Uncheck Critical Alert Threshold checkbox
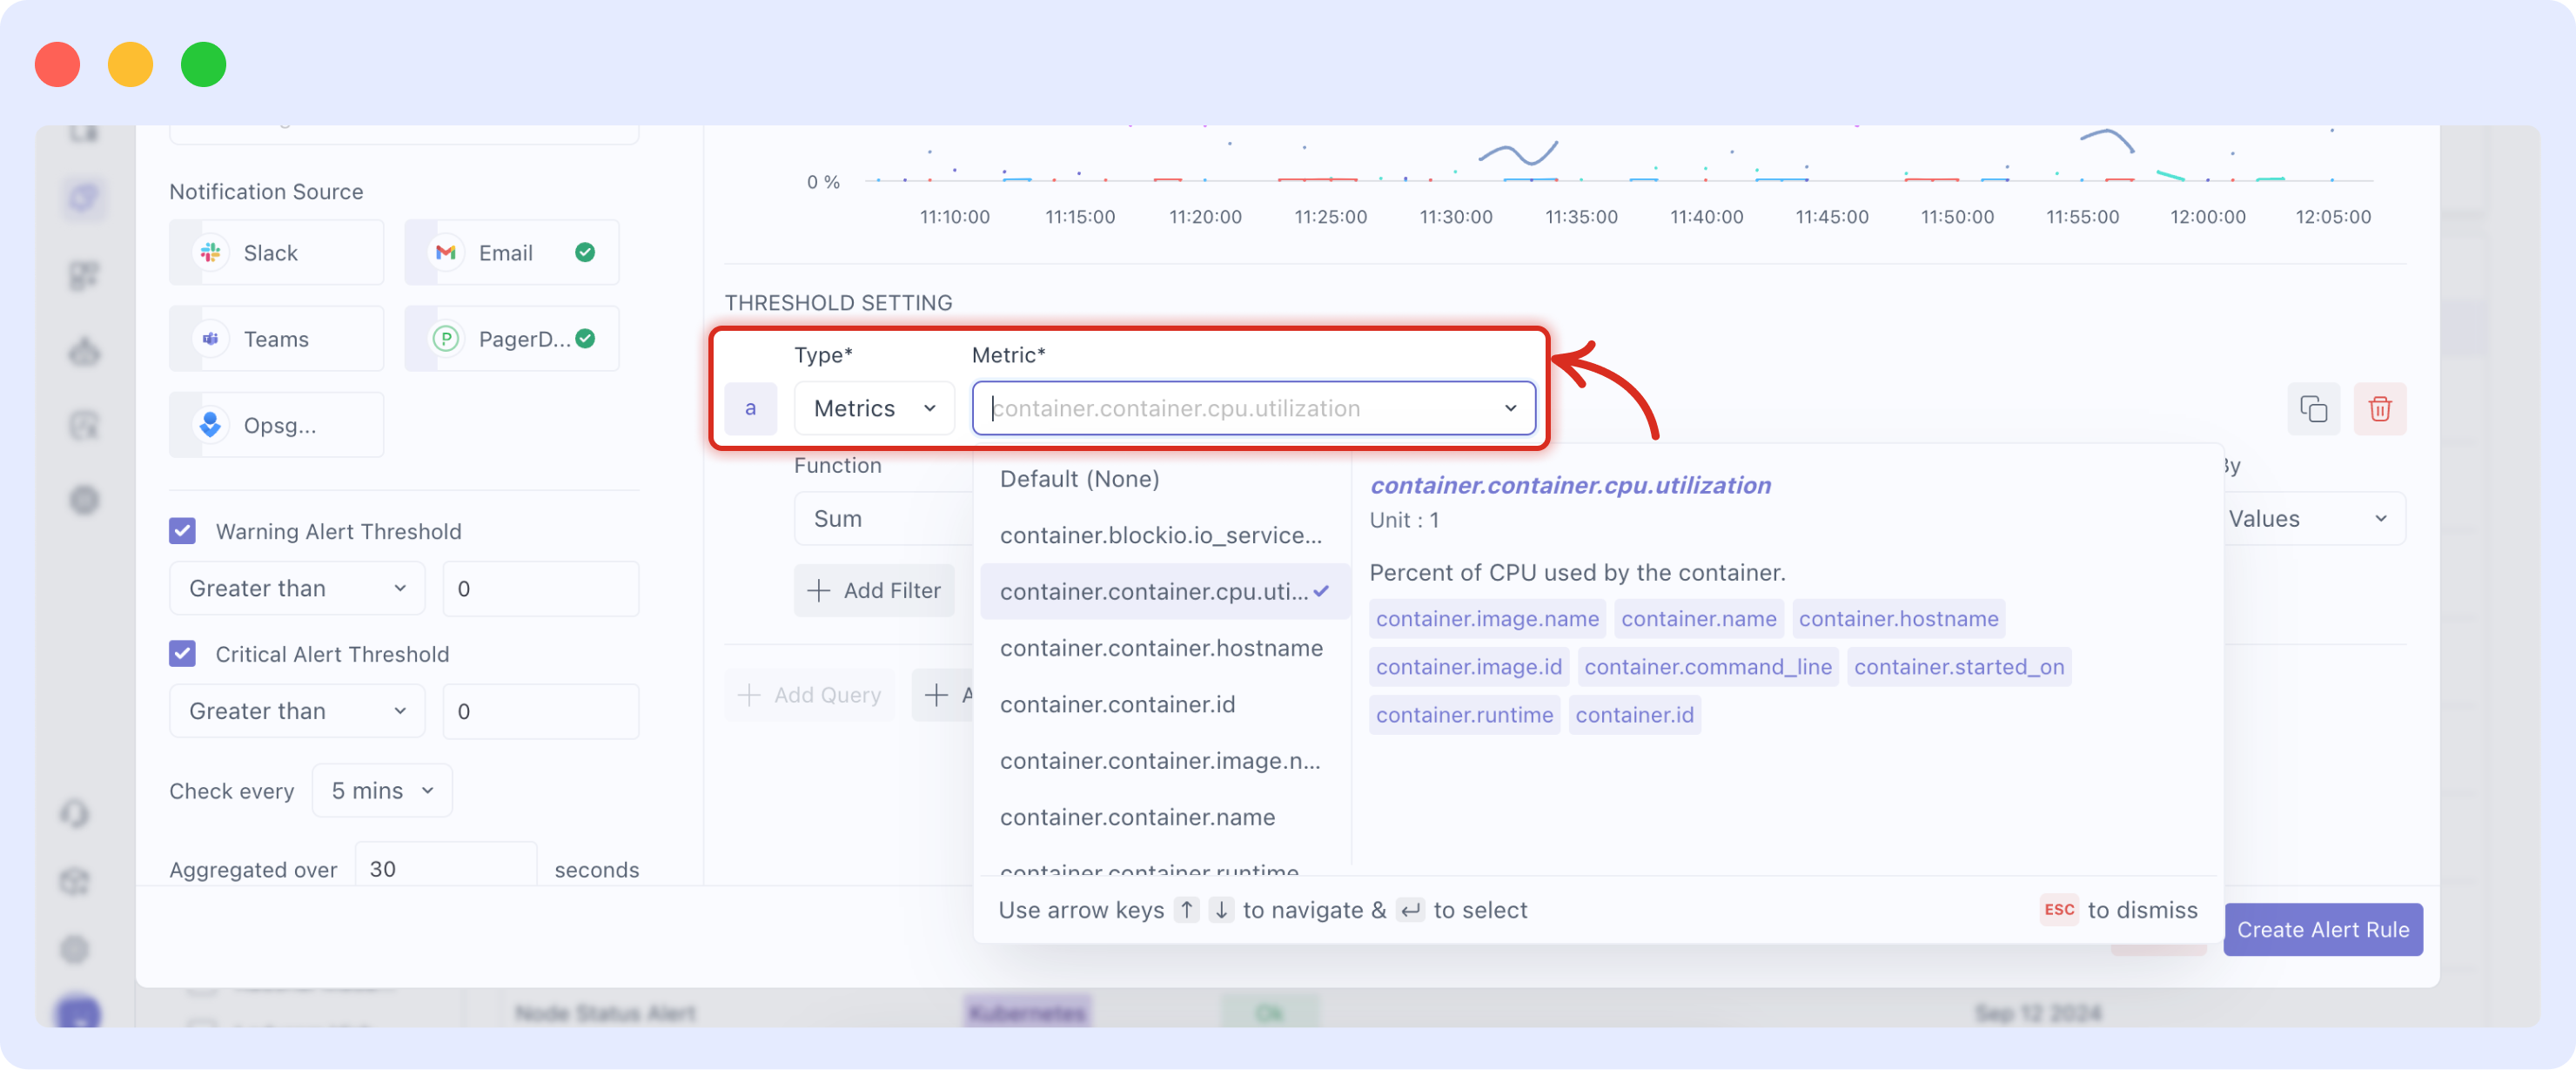The width and height of the screenshot is (2576, 1070). click(x=182, y=654)
